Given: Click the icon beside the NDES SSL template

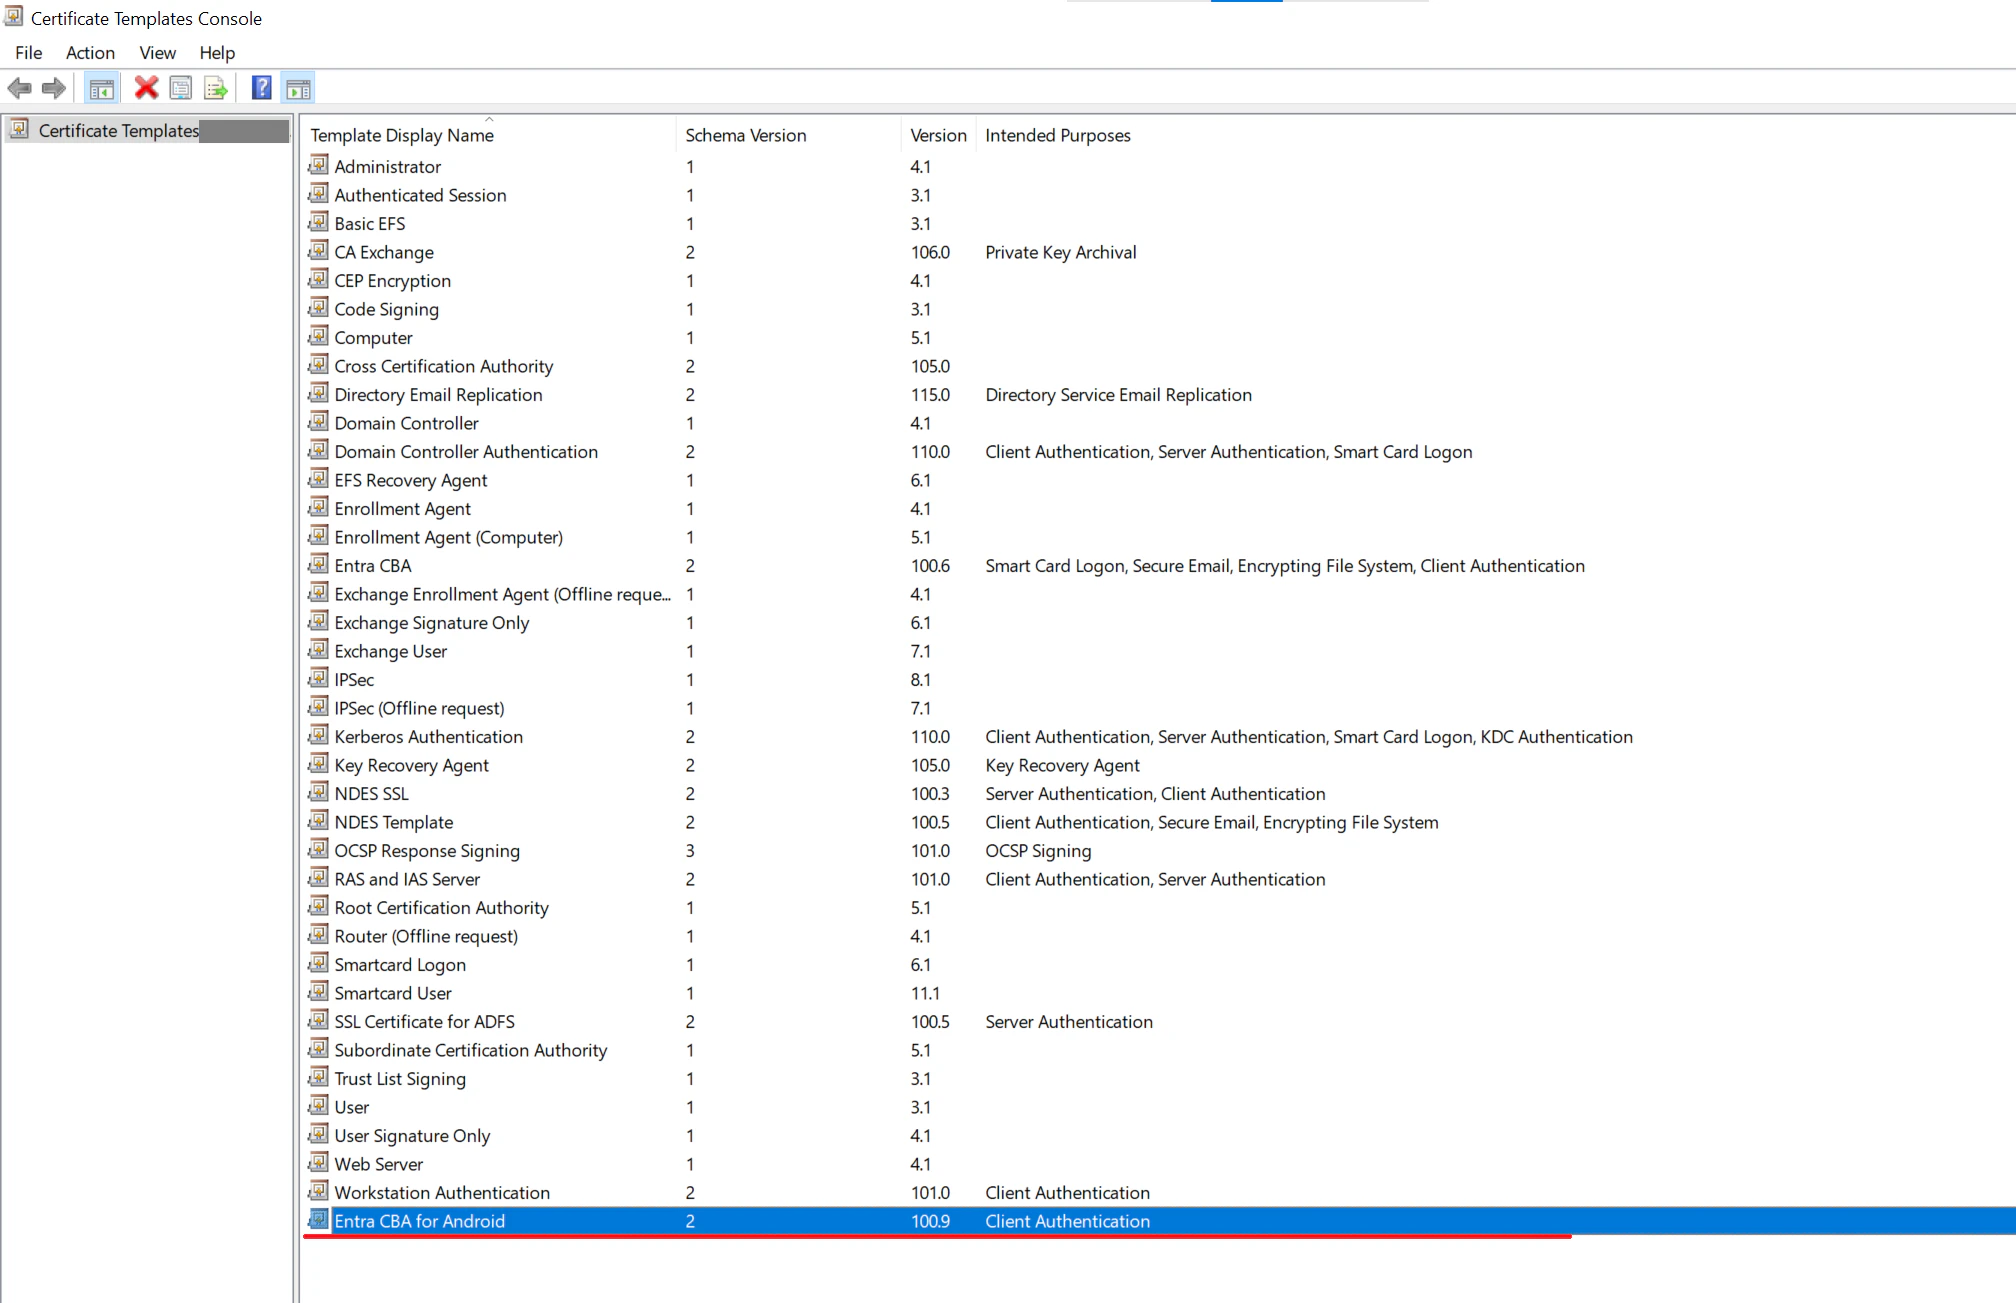Looking at the screenshot, I should pos(319,792).
